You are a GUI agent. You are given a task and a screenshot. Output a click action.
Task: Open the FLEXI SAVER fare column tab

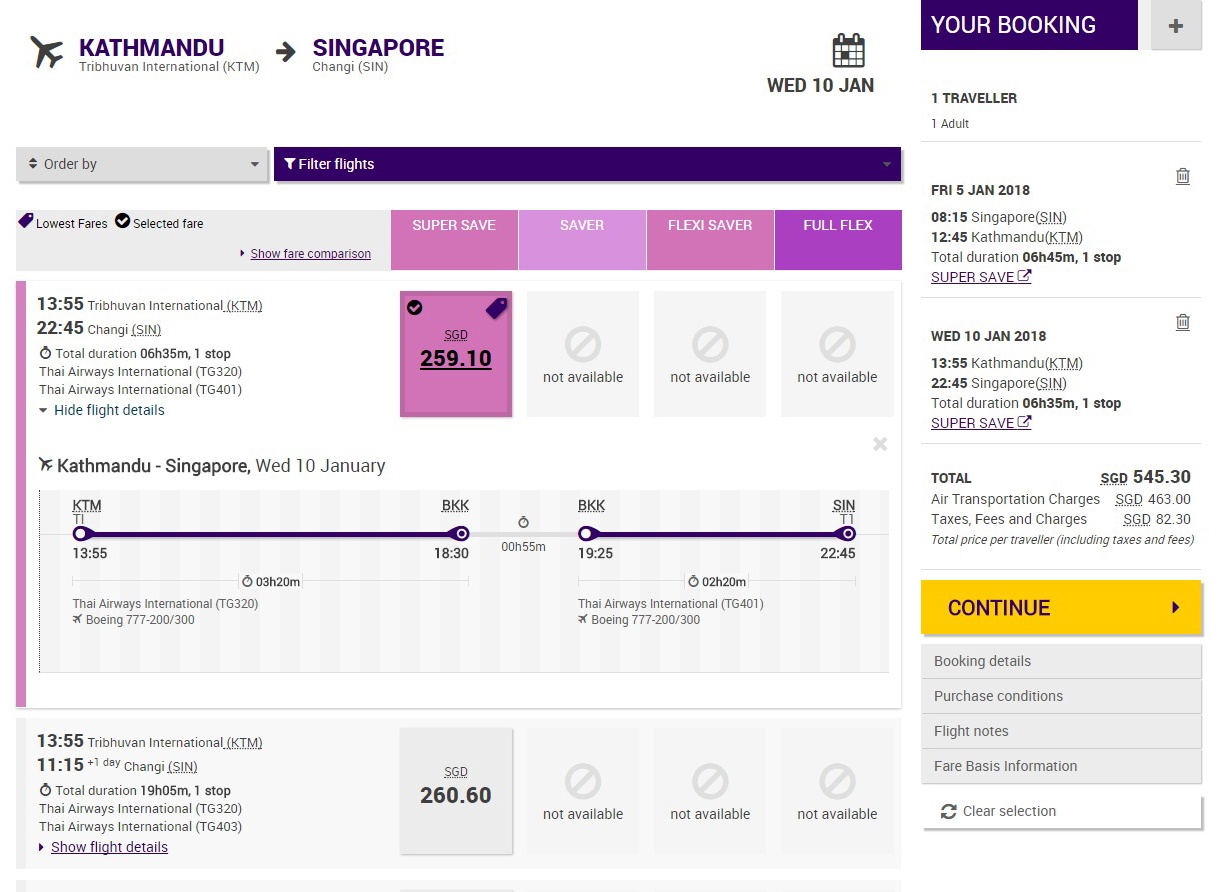[710, 240]
